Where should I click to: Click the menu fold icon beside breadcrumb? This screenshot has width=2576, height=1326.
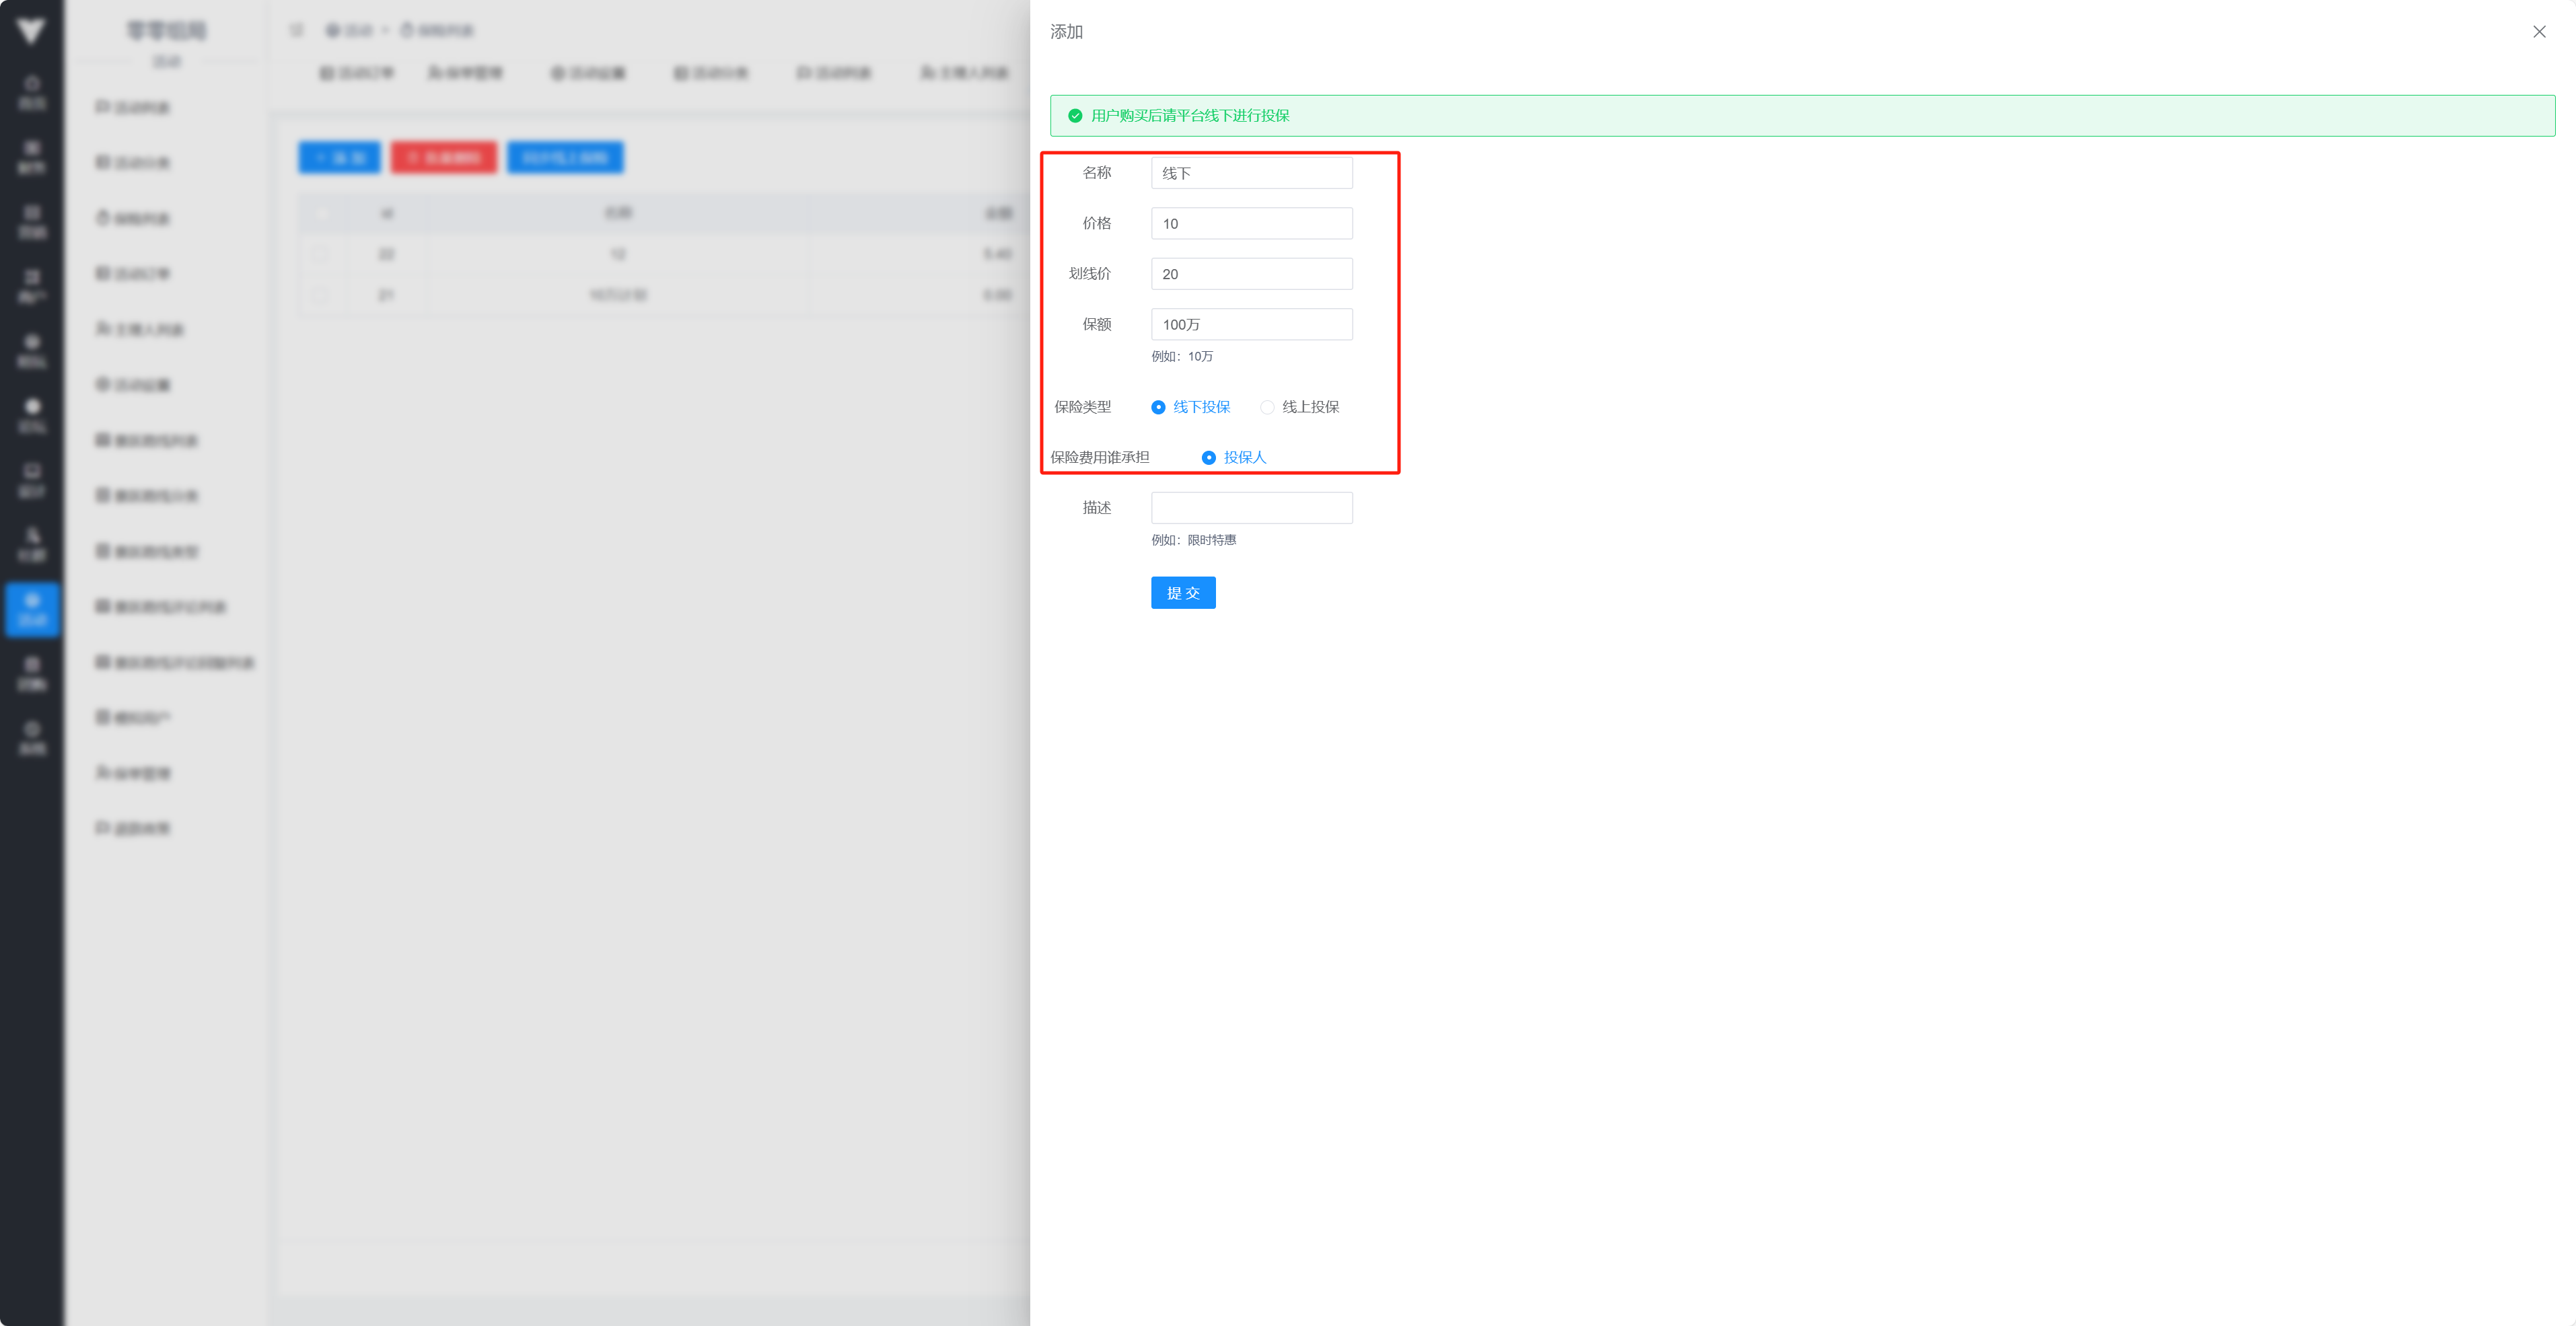(296, 30)
